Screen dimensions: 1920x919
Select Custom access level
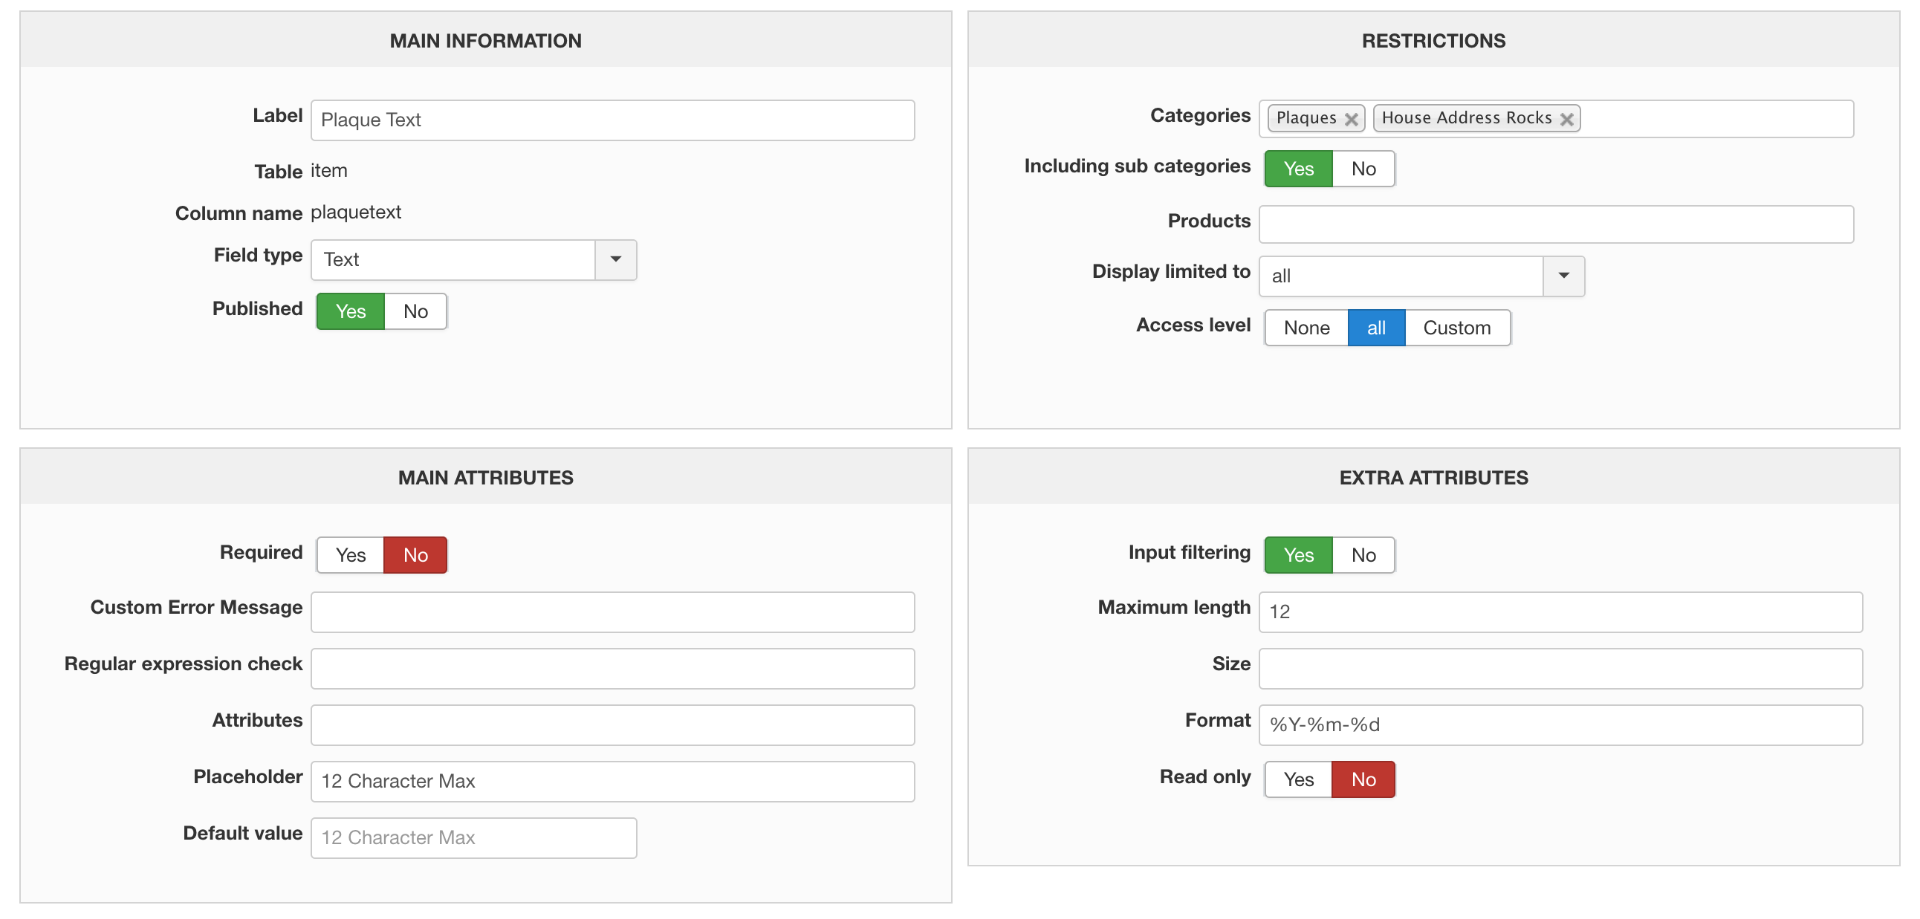[x=1456, y=328]
